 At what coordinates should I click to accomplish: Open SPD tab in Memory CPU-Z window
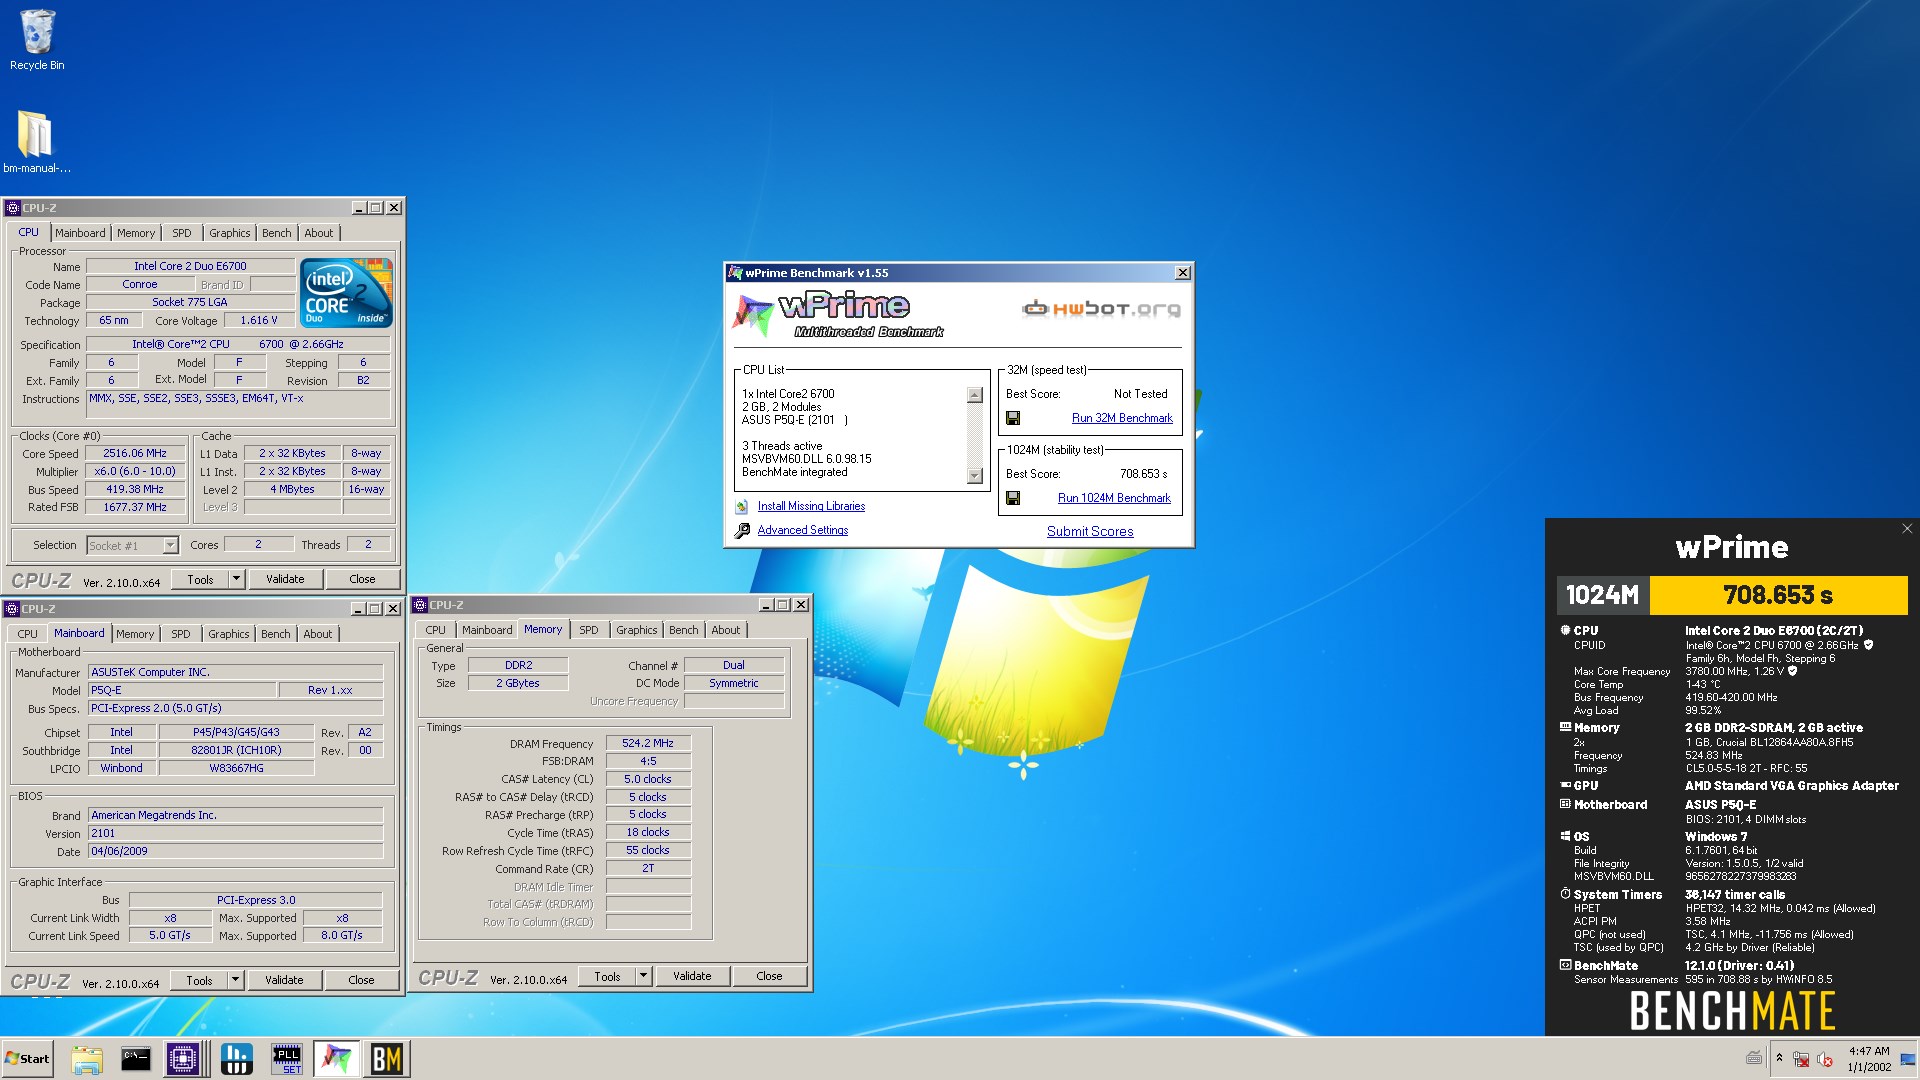click(x=589, y=630)
